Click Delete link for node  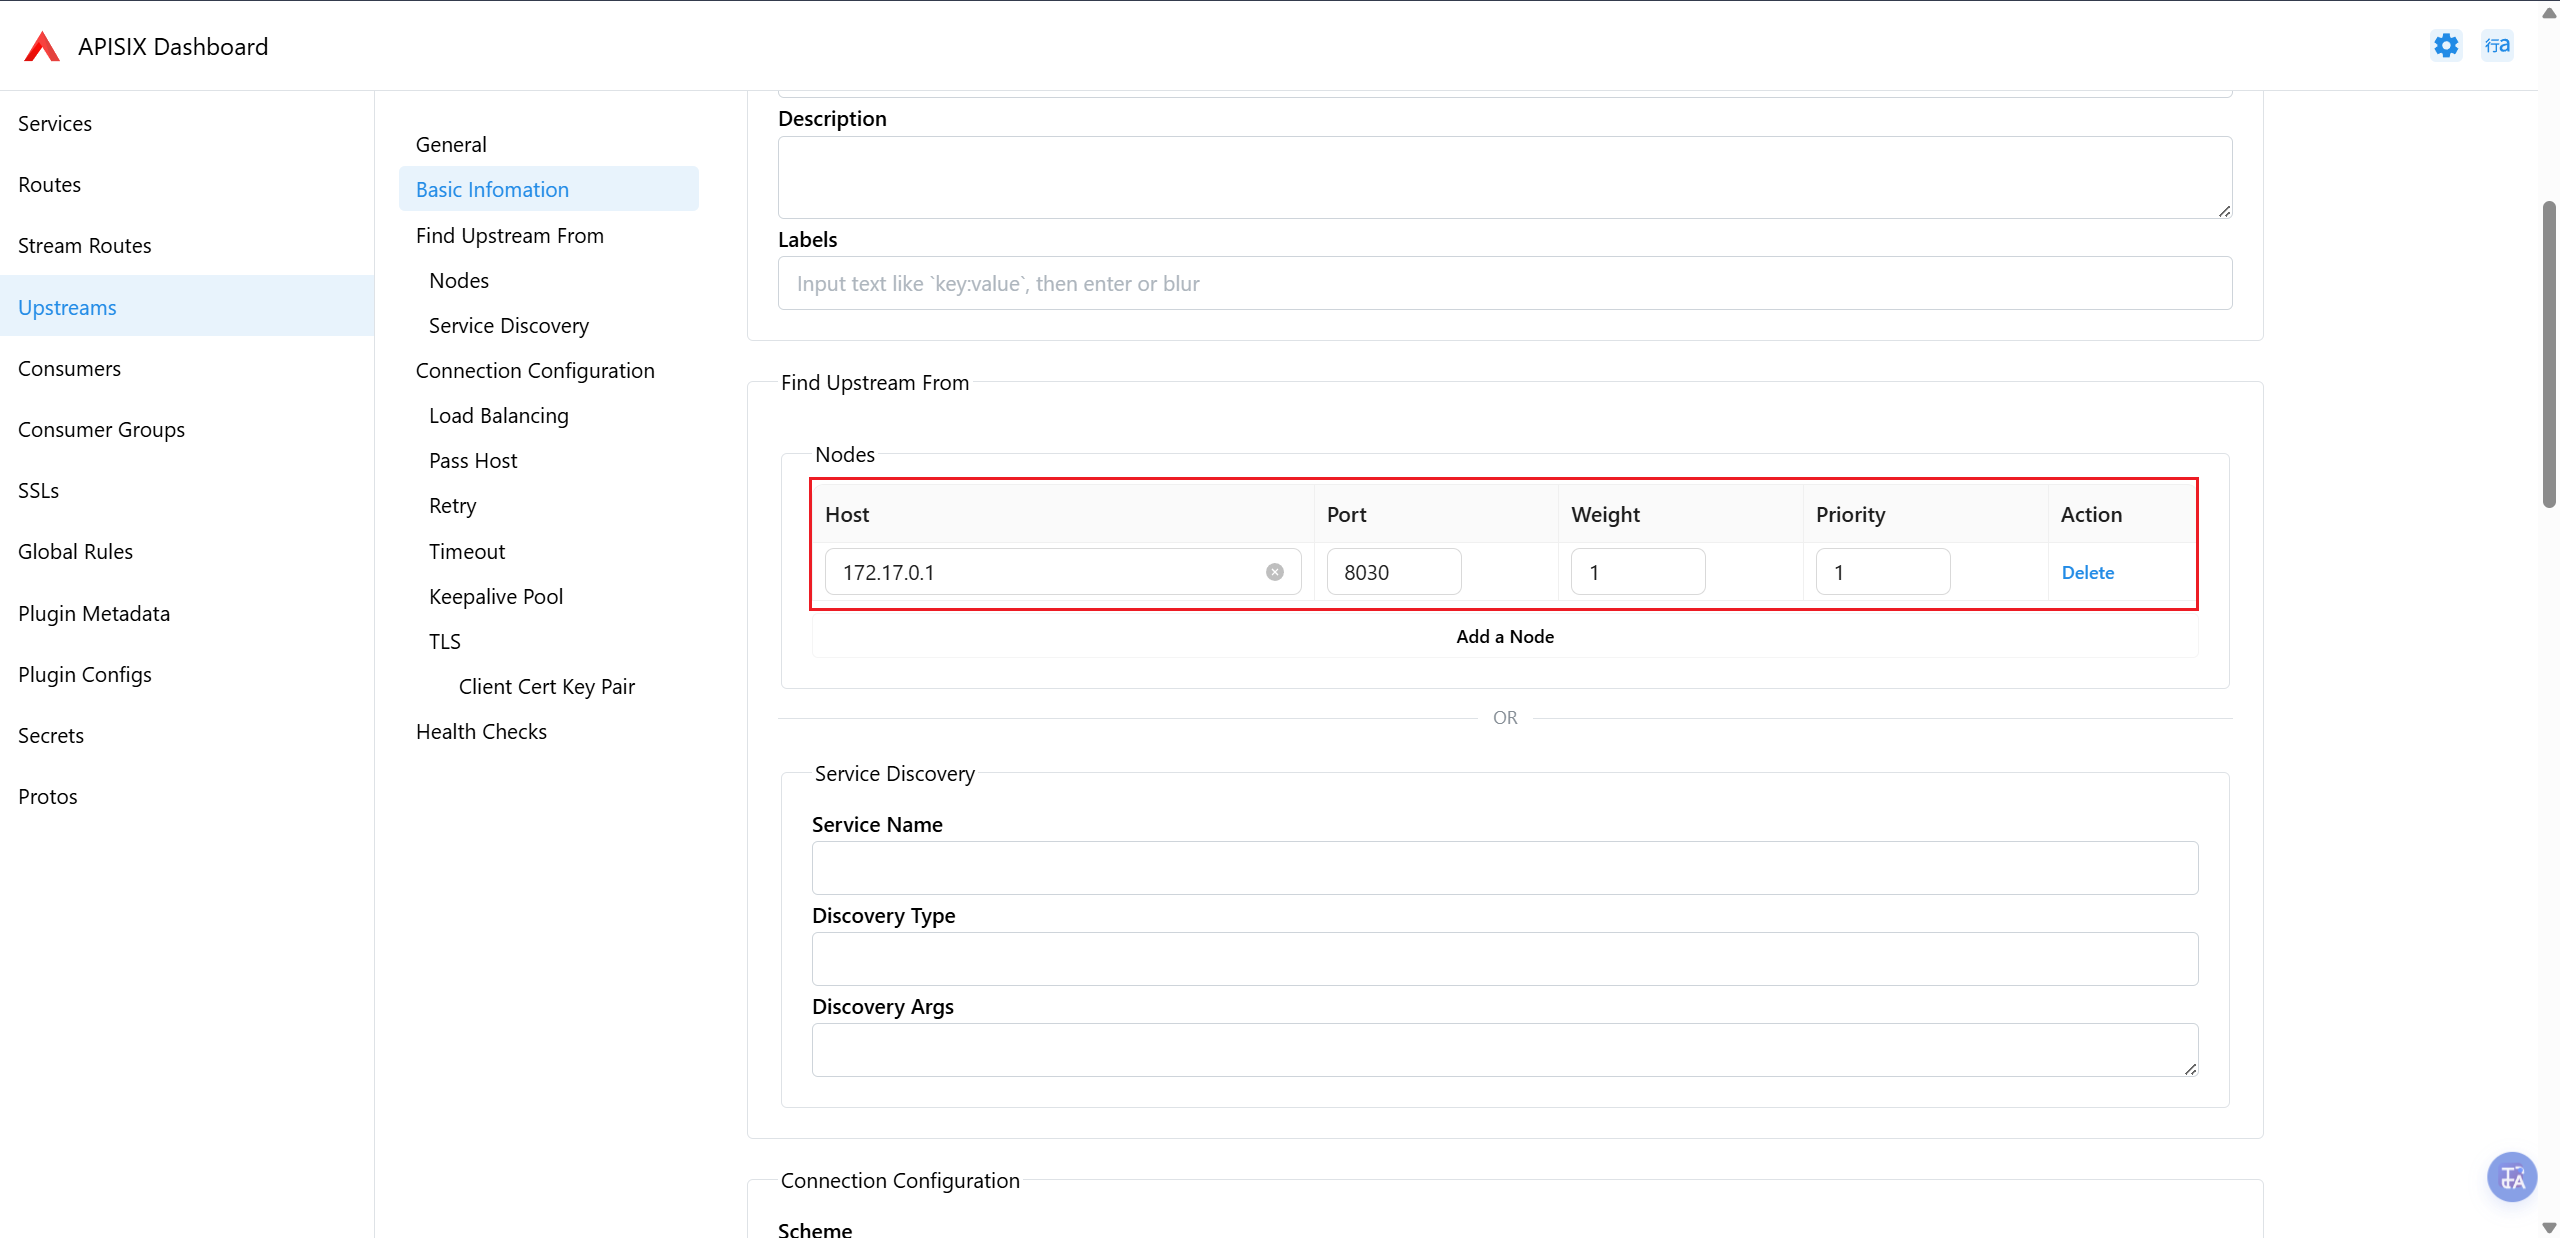[2087, 573]
